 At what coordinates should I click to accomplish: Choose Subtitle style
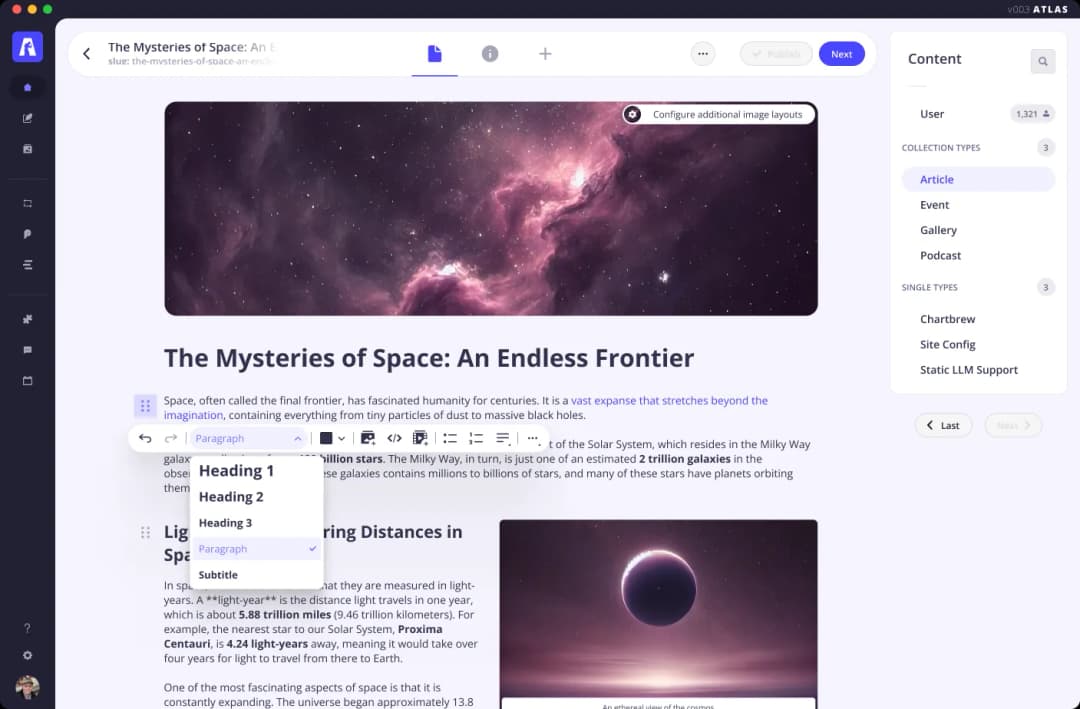pyautogui.click(x=256, y=575)
